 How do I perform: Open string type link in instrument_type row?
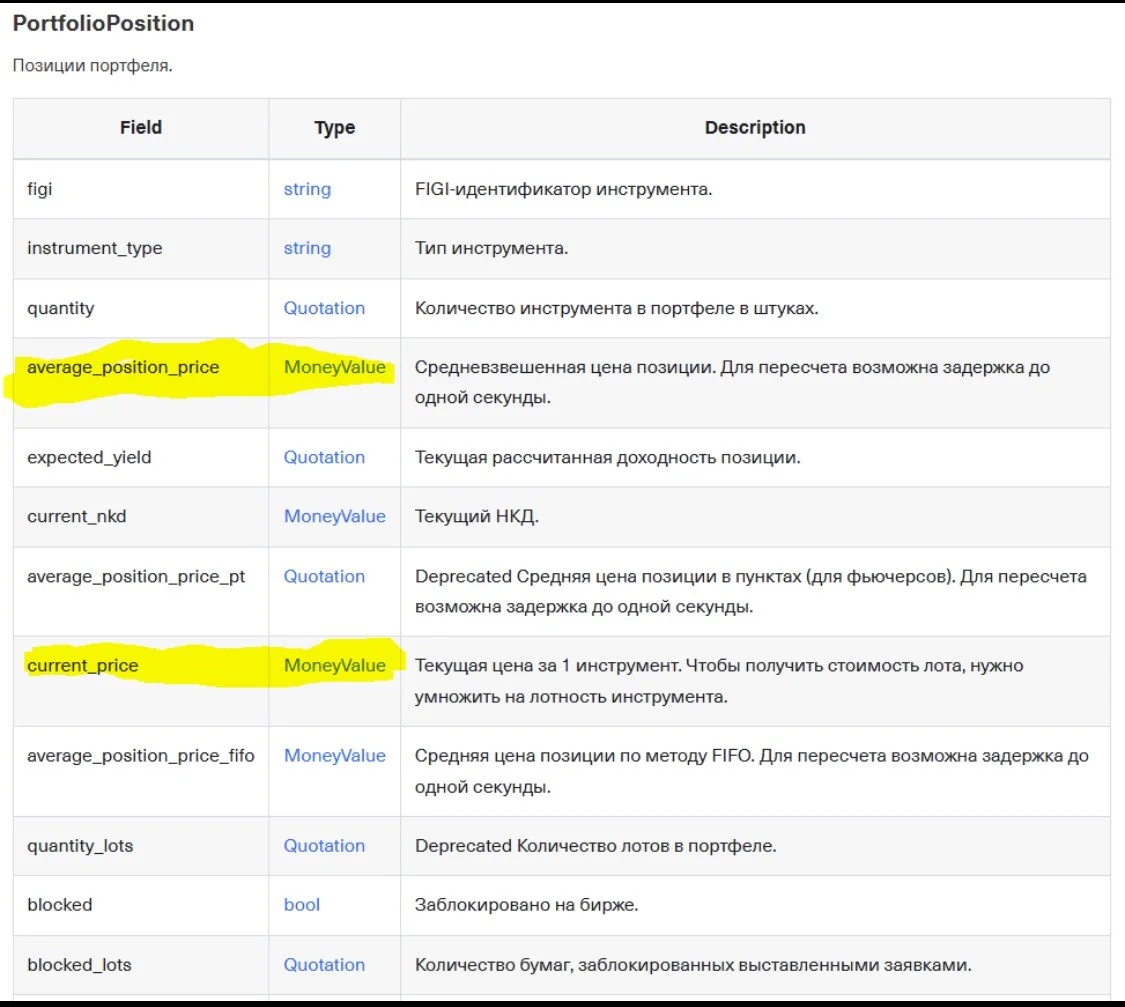click(x=307, y=248)
